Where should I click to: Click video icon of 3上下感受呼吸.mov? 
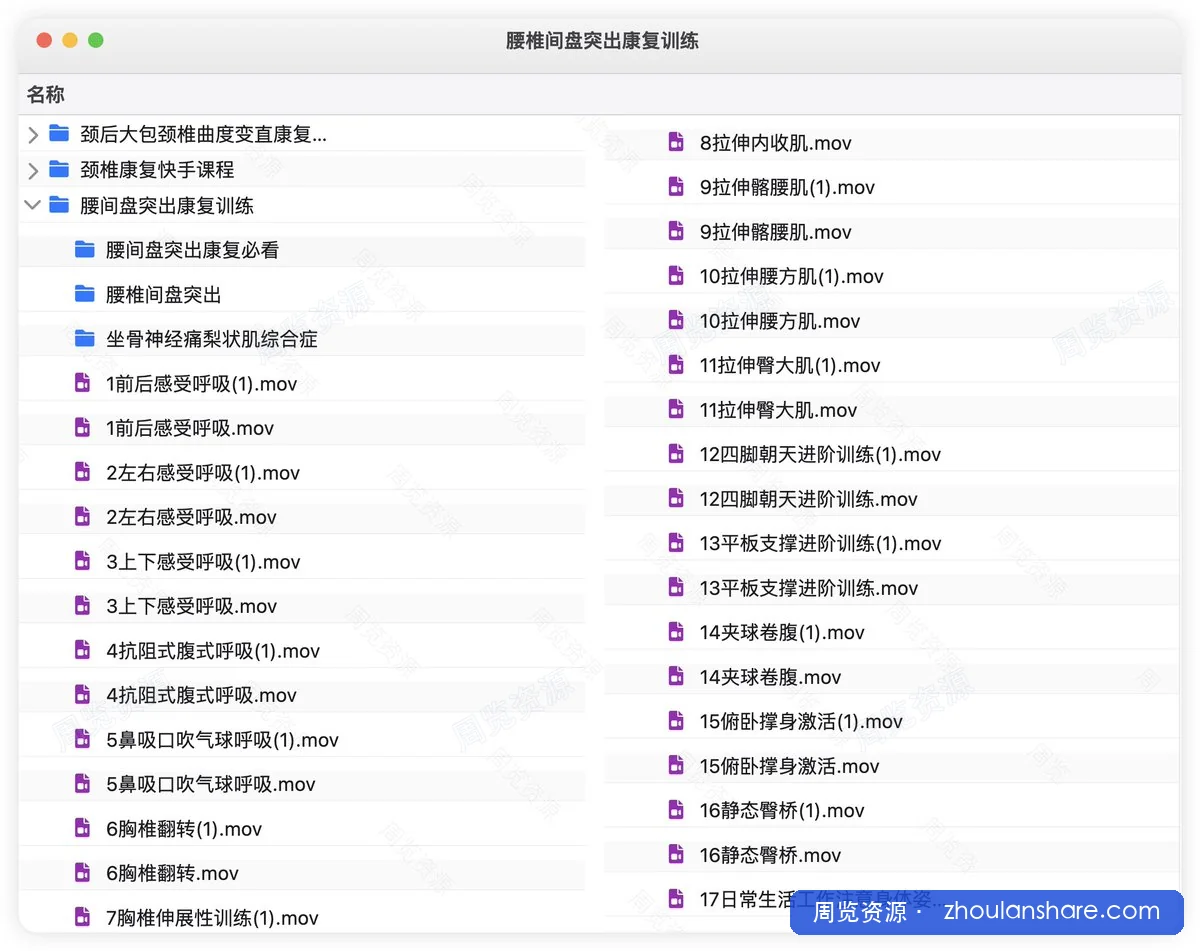pos(83,606)
